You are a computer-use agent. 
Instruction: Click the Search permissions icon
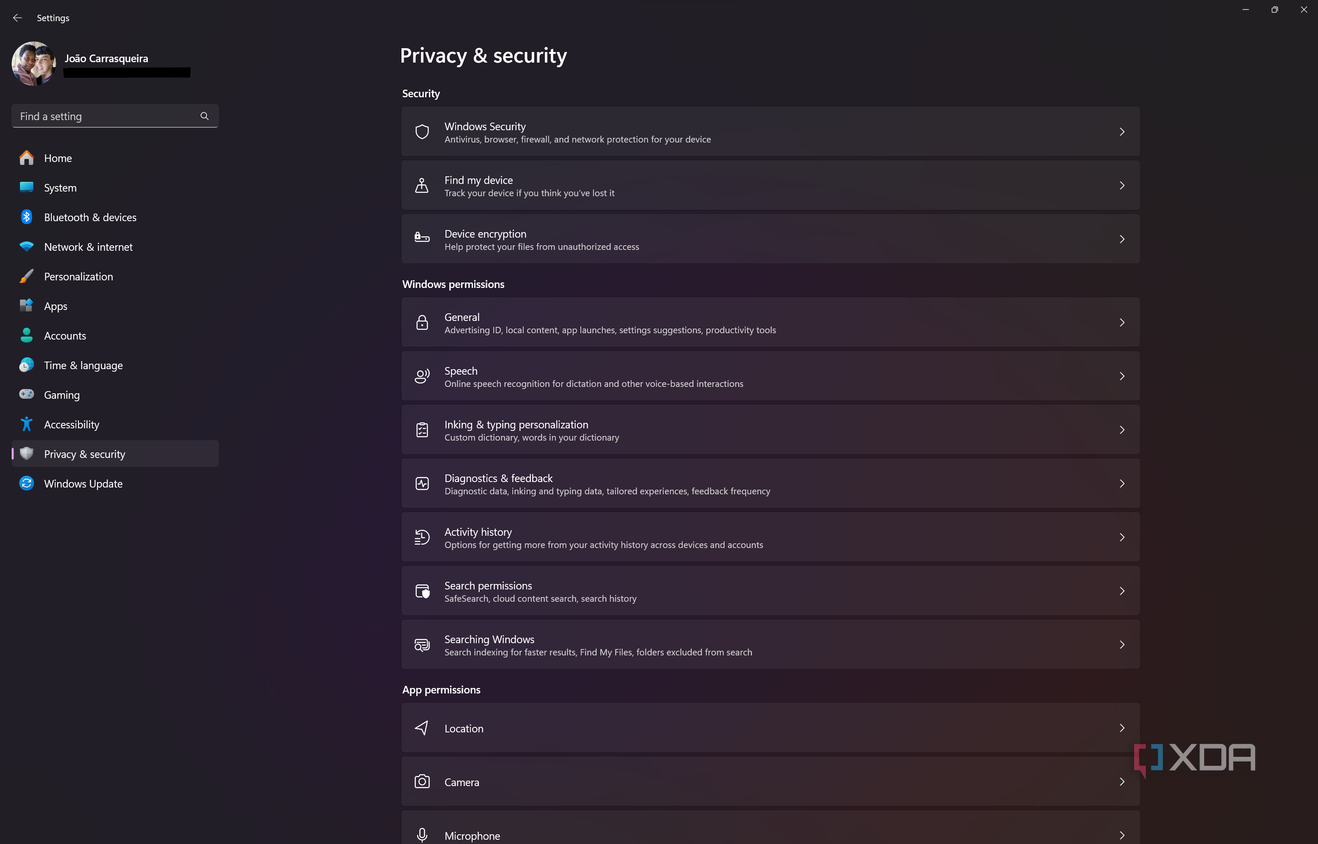tap(422, 591)
